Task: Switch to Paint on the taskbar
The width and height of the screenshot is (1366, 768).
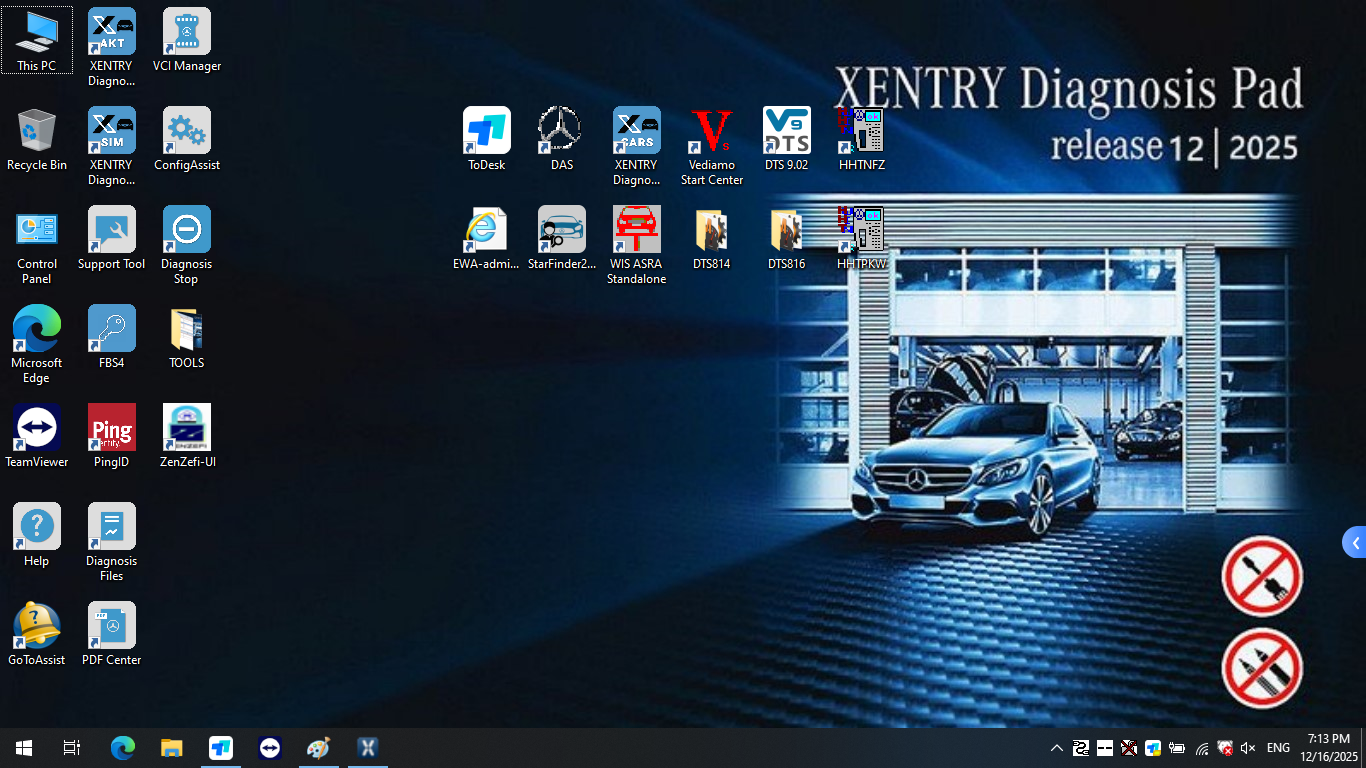Action: (x=318, y=747)
